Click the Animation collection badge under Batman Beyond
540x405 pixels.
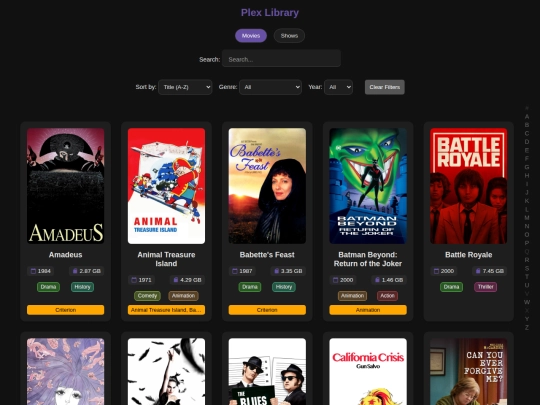(x=368, y=310)
